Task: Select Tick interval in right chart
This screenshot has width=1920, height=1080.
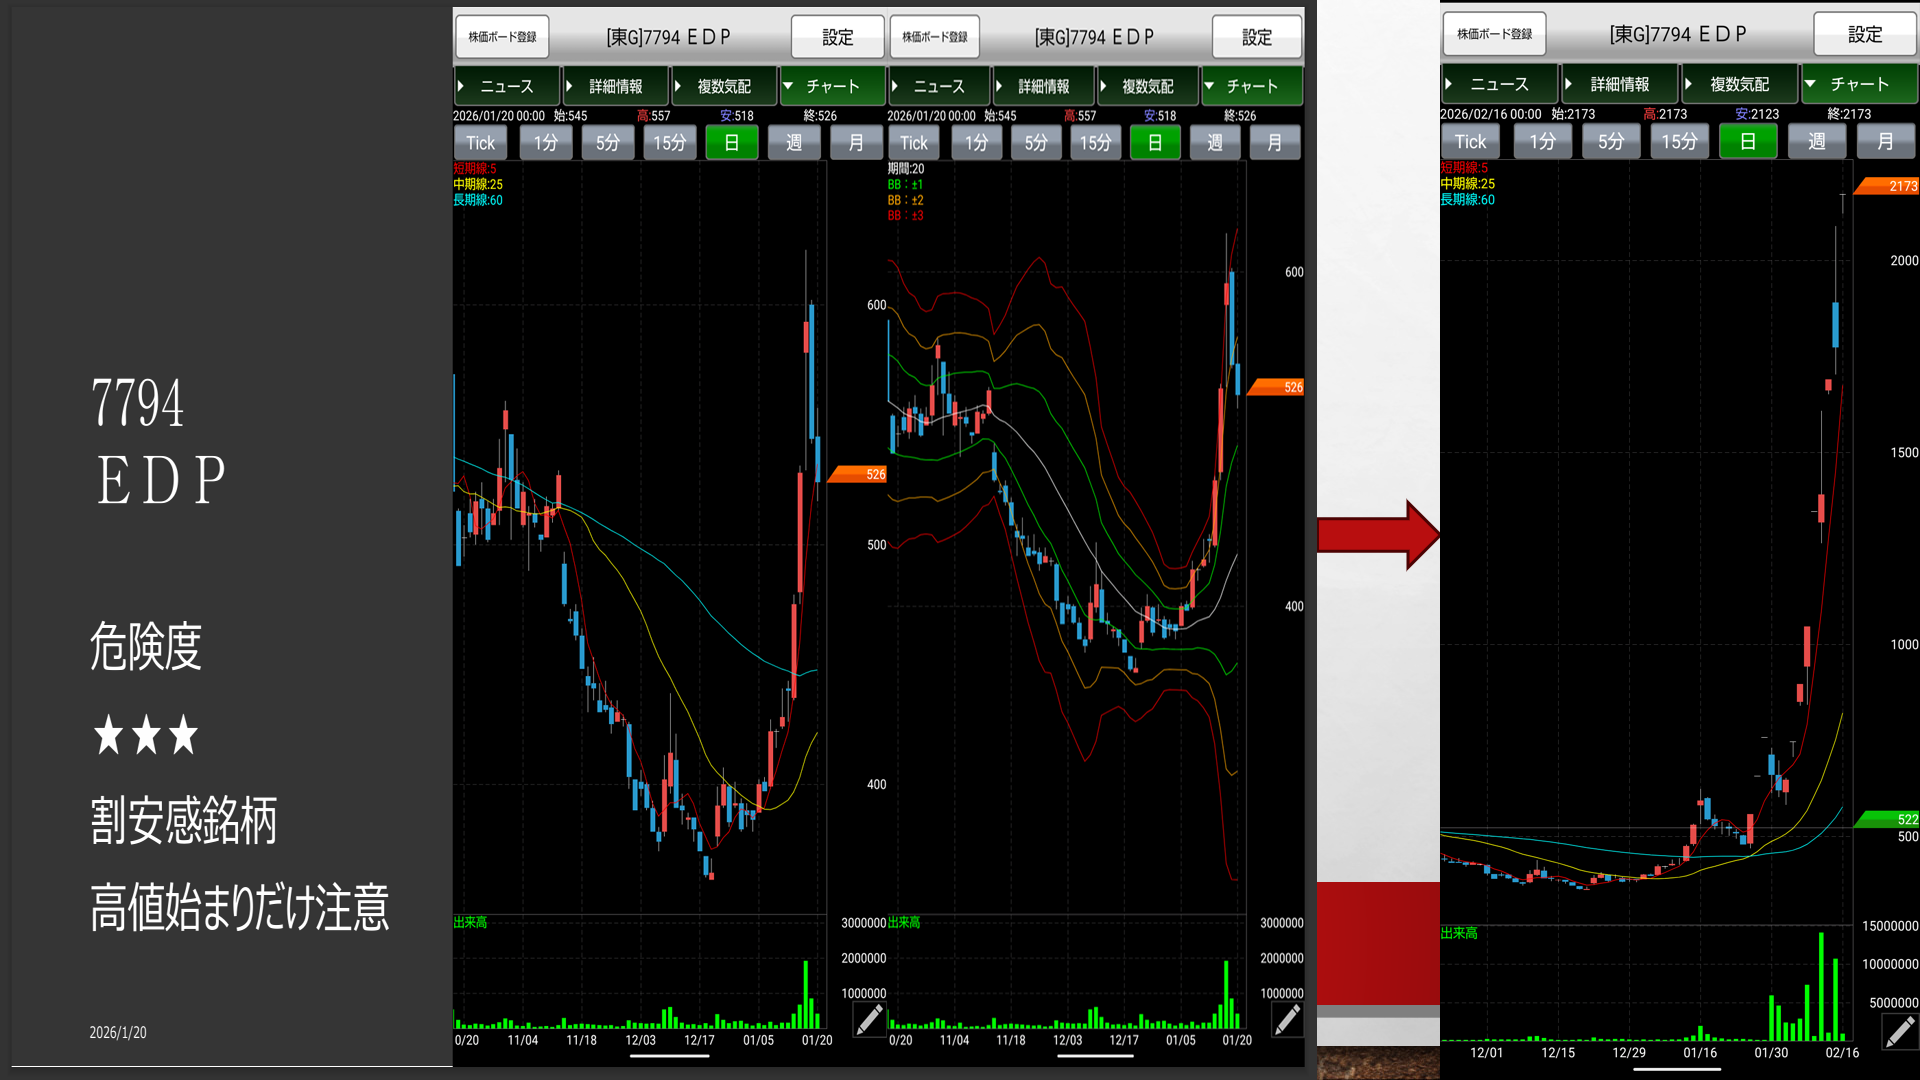Action: coord(1470,142)
